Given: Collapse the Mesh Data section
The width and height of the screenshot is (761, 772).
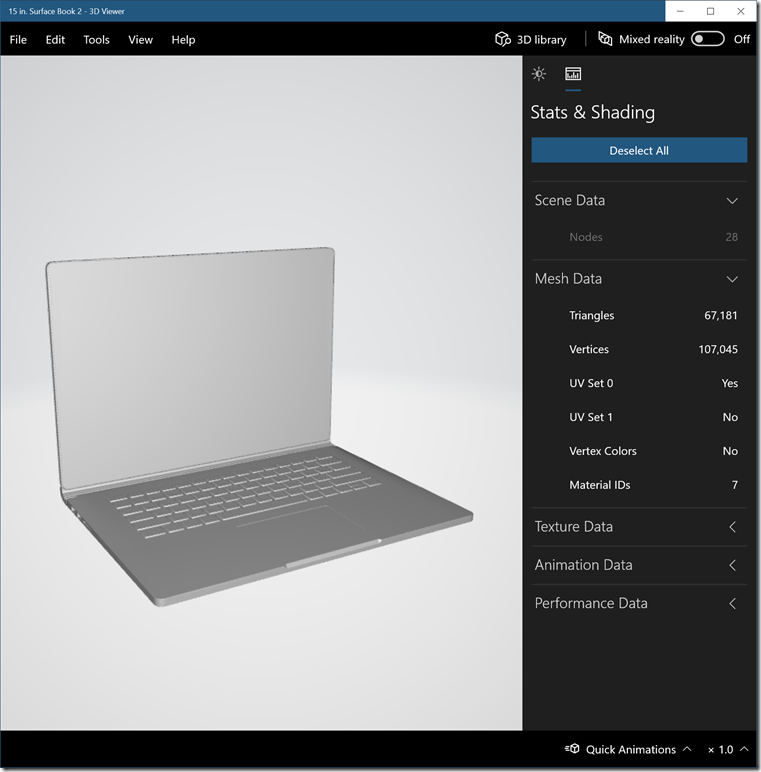Looking at the screenshot, I should (x=732, y=279).
